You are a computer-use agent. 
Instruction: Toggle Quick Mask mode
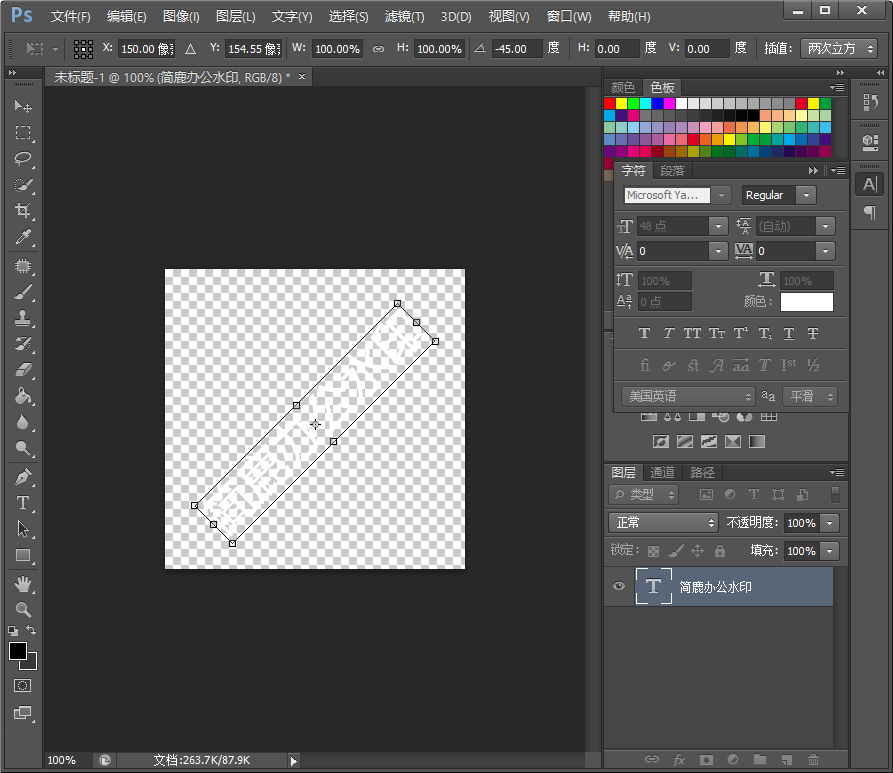point(23,686)
